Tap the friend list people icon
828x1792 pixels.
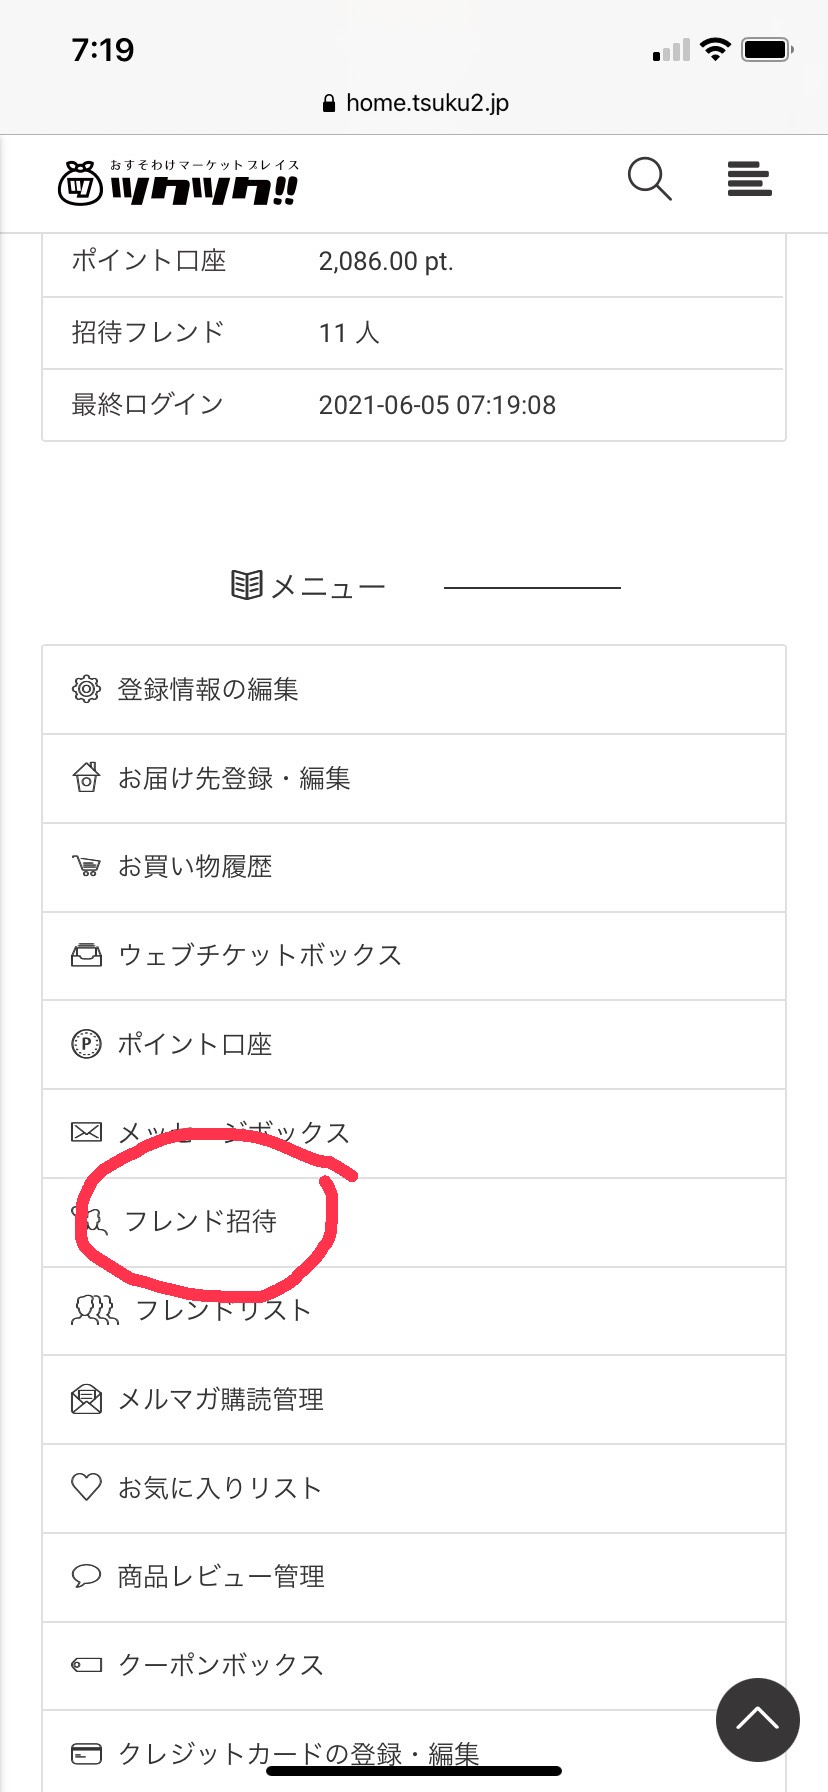[x=95, y=1310]
